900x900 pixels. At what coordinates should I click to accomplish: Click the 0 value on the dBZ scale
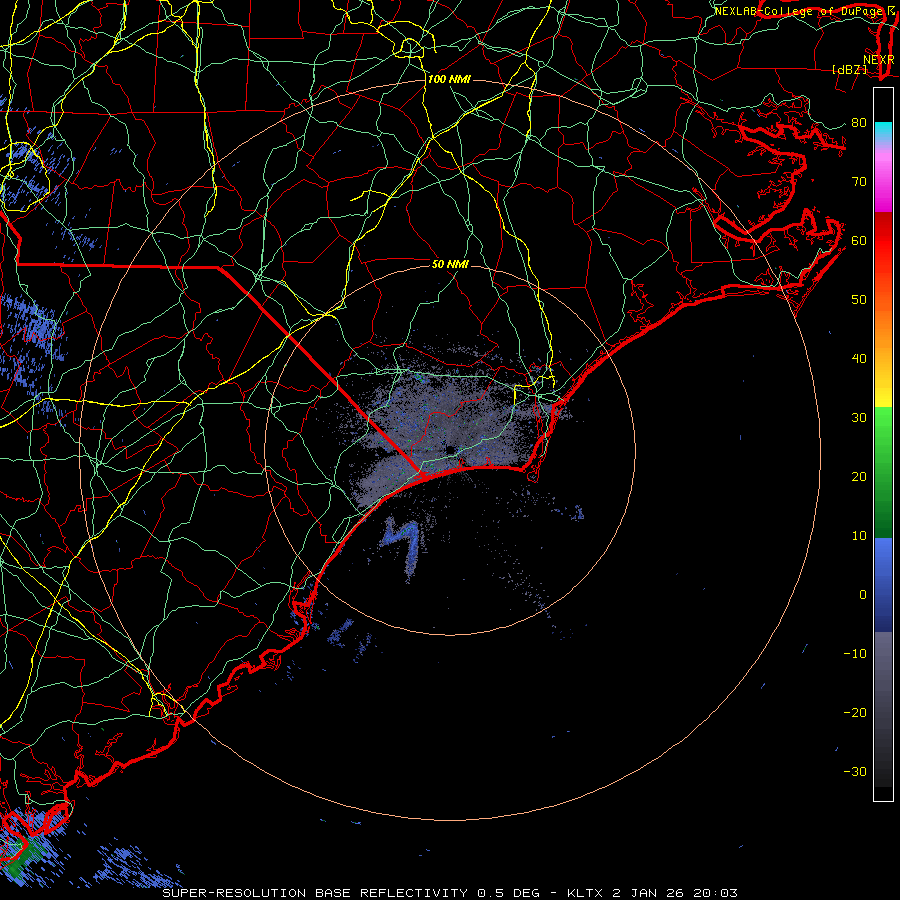click(863, 595)
